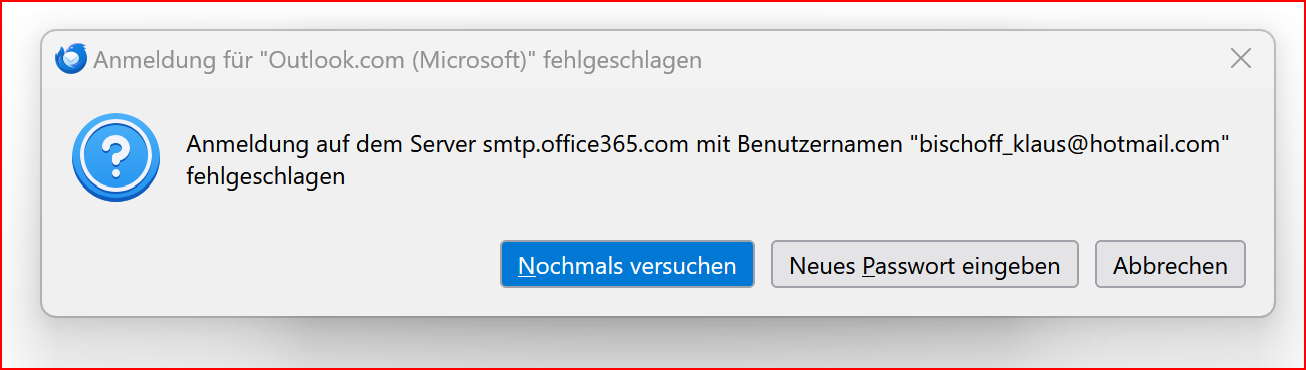Image resolution: width=1306 pixels, height=370 pixels.
Task: Click the server name smtp.office365.com
Action: point(586,143)
